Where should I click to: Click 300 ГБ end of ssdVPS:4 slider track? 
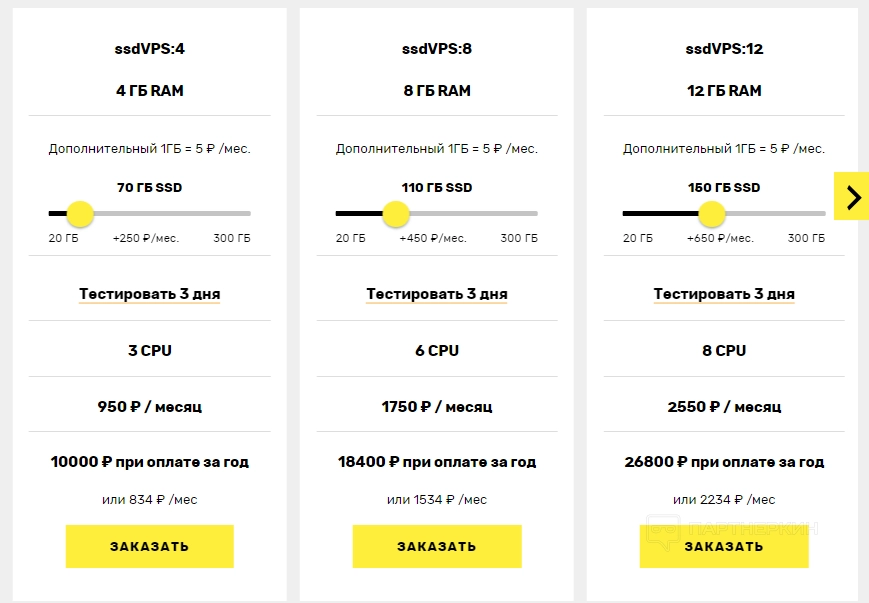247,213
